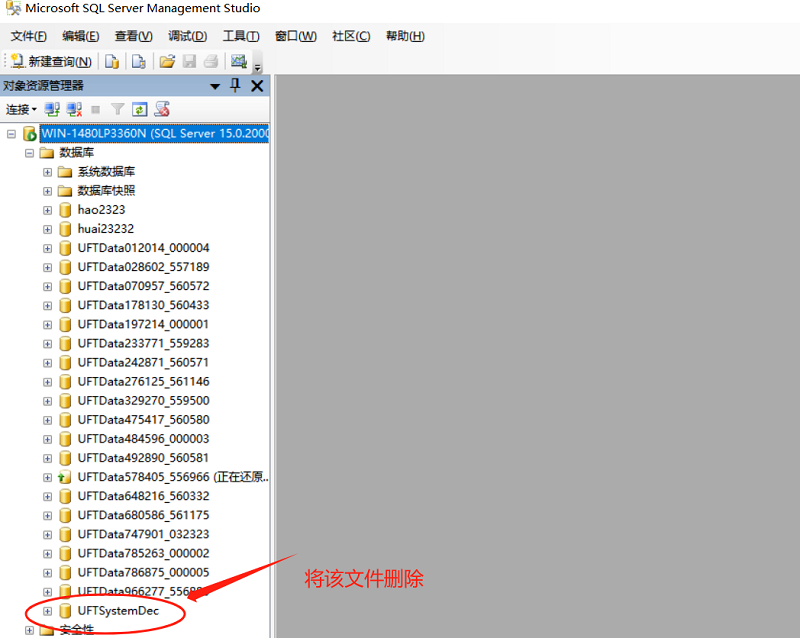Select database UFTData276125_561146

pos(143,381)
